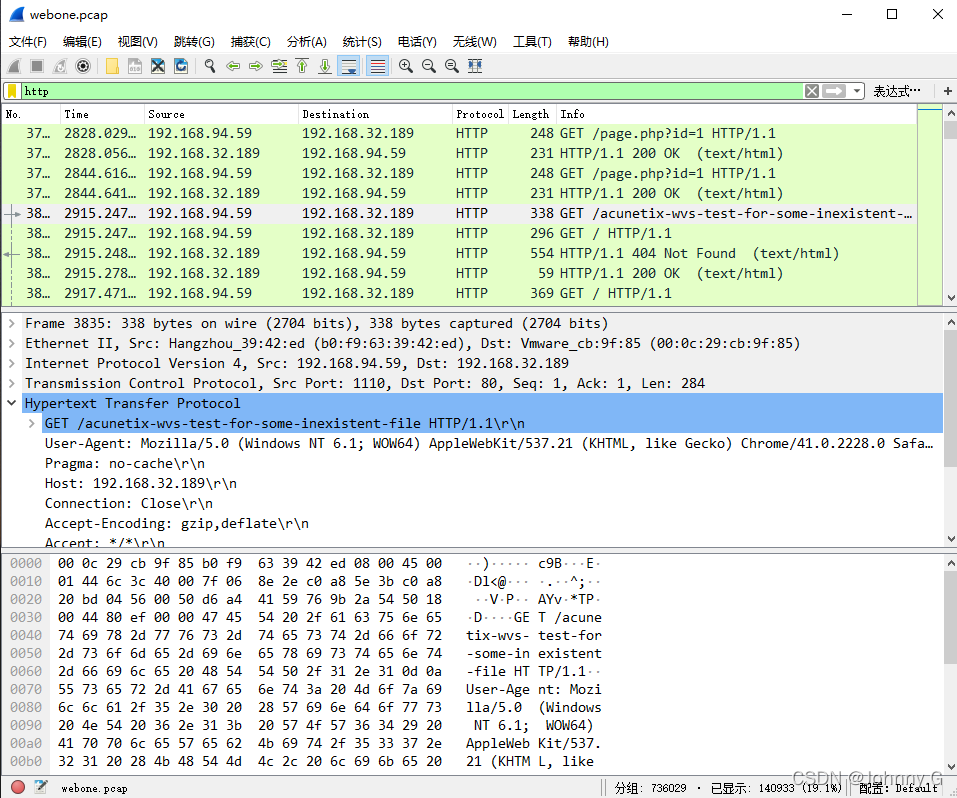
Task: Stop the running capture
Action: [37, 66]
